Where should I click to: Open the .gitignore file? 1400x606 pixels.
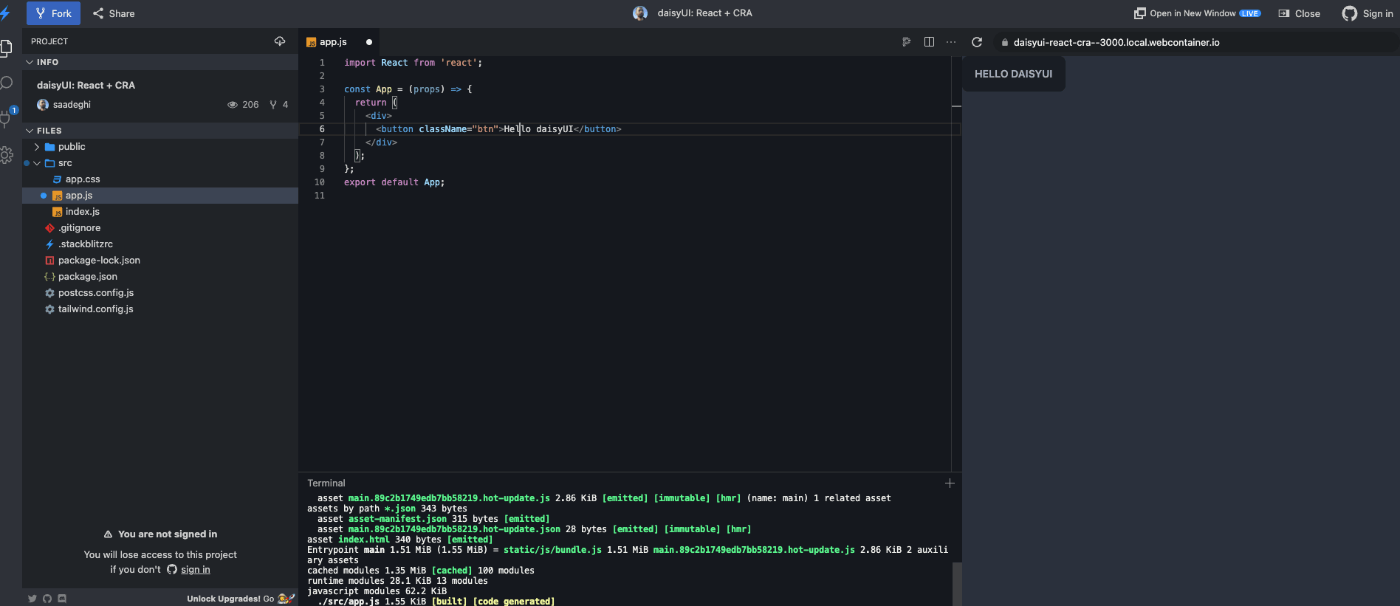[160, 227]
